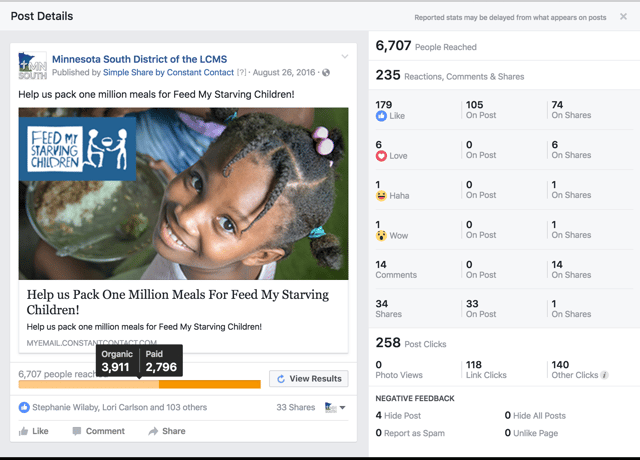Click the Haha emoji reaction icon
This screenshot has width=640, height=460.
[x=381, y=196]
